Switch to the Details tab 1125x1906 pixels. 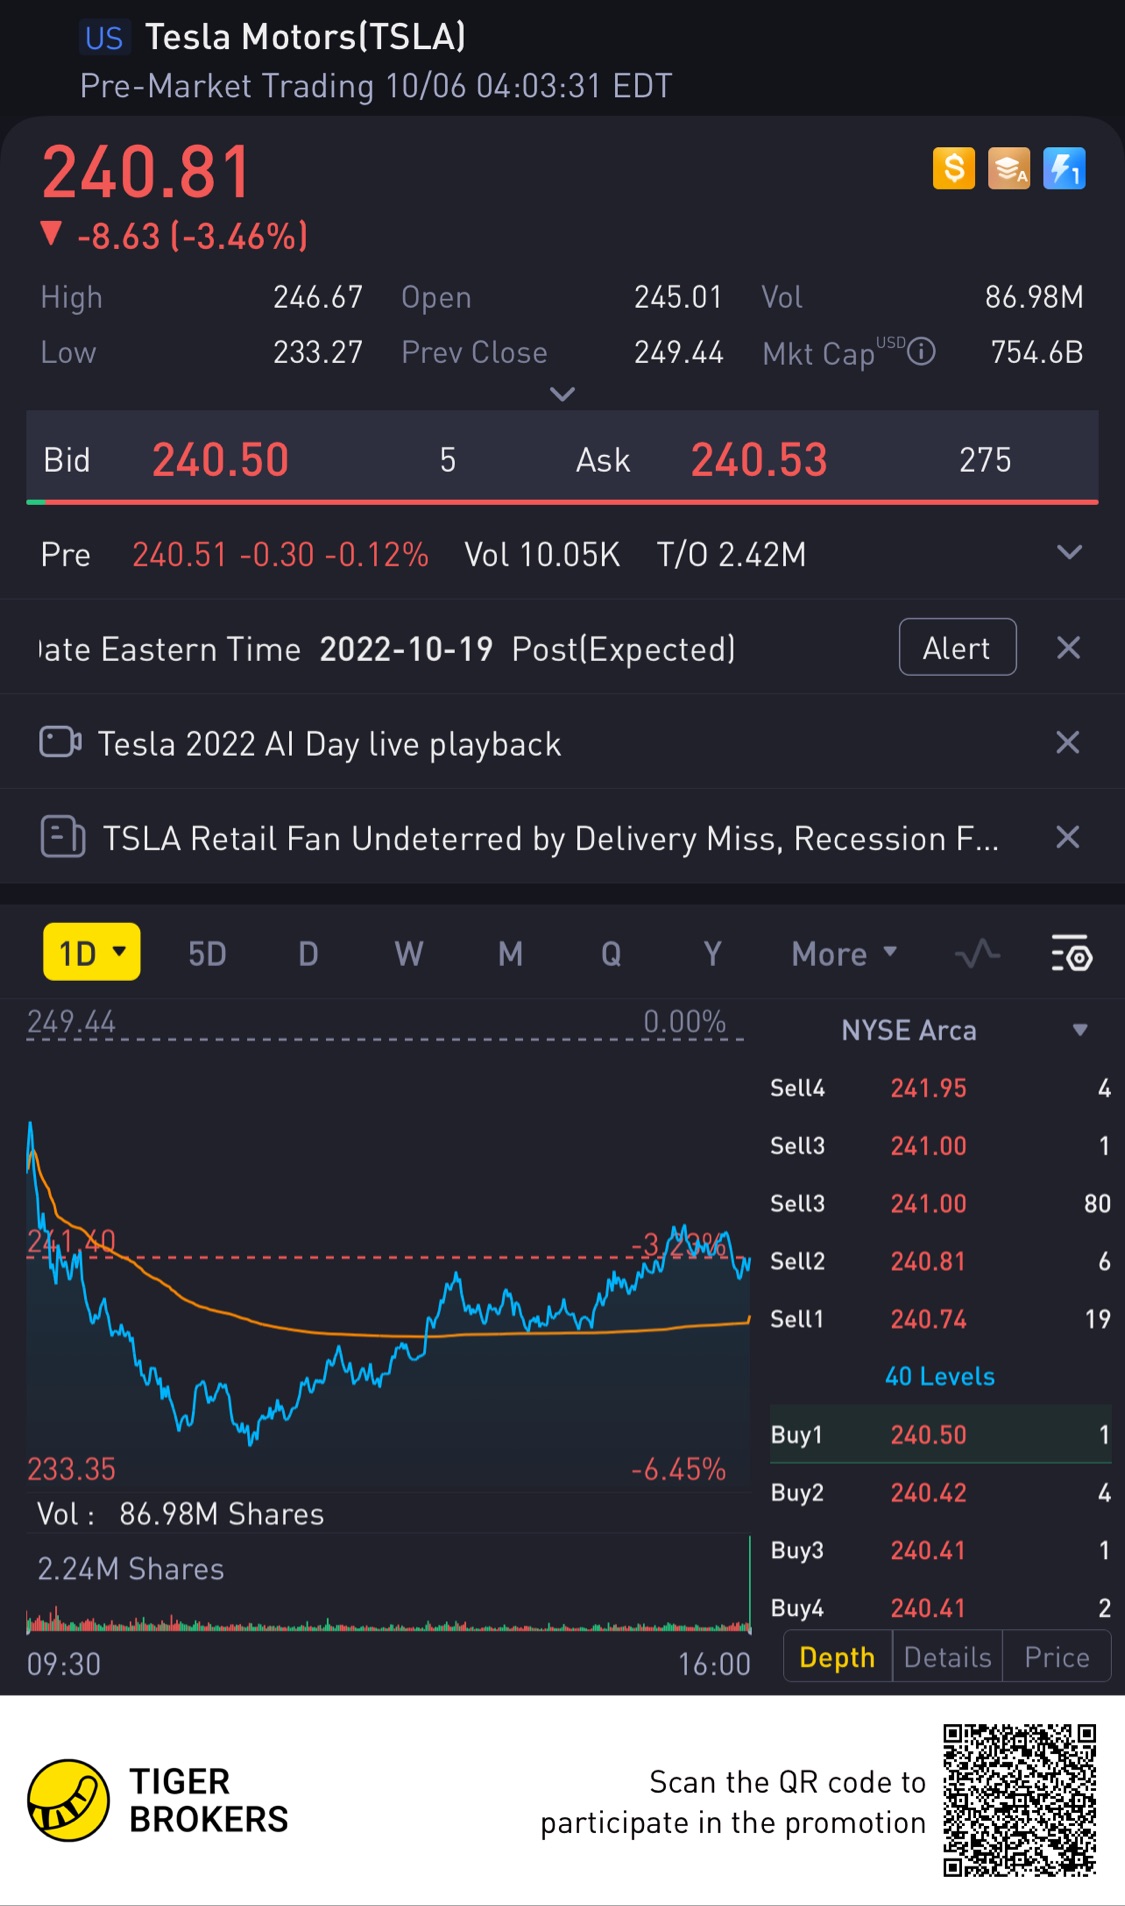pyautogui.click(x=947, y=1657)
